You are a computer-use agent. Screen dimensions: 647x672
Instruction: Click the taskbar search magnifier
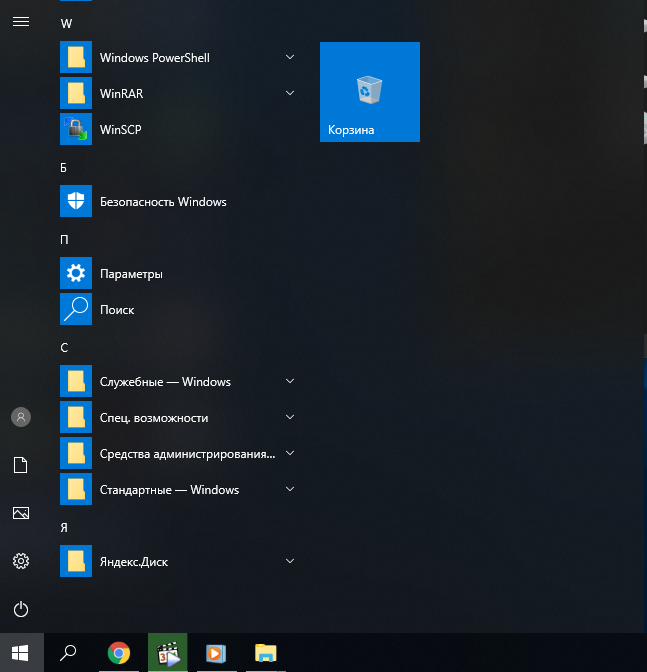click(x=68, y=653)
